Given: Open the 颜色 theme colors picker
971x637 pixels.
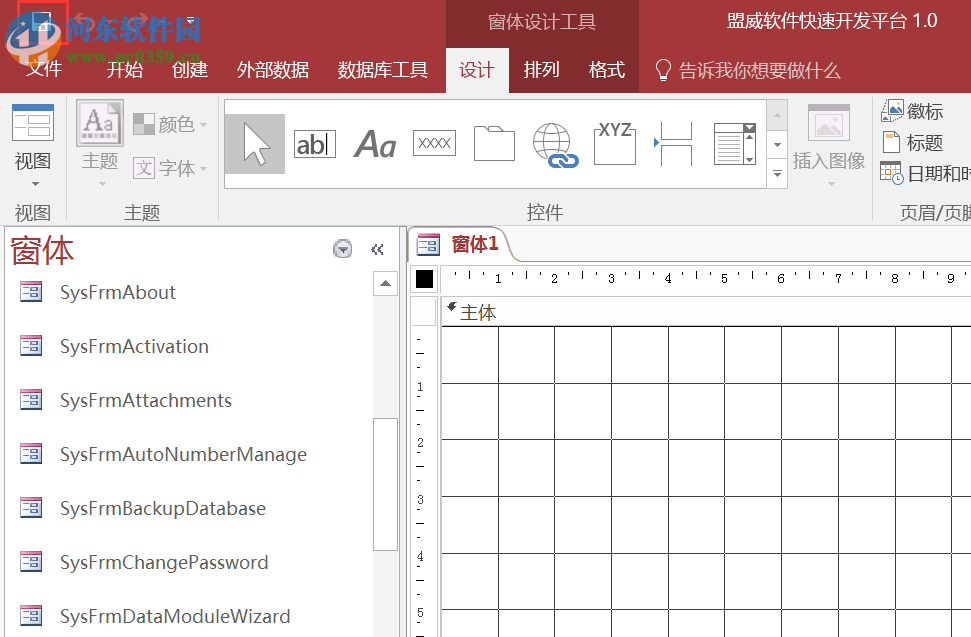Looking at the screenshot, I should pyautogui.click(x=171, y=123).
